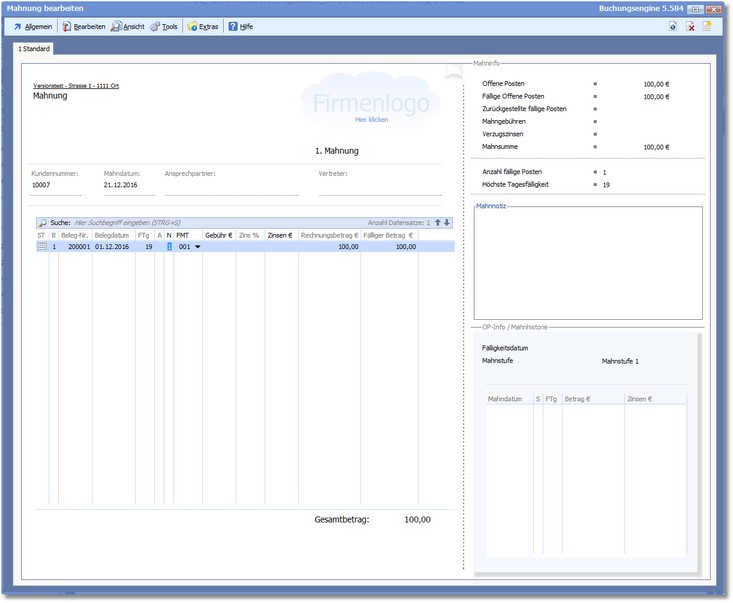Image resolution: width=733 pixels, height=603 pixels.
Task: Jump to next record with down arrow
Action: click(x=447, y=222)
